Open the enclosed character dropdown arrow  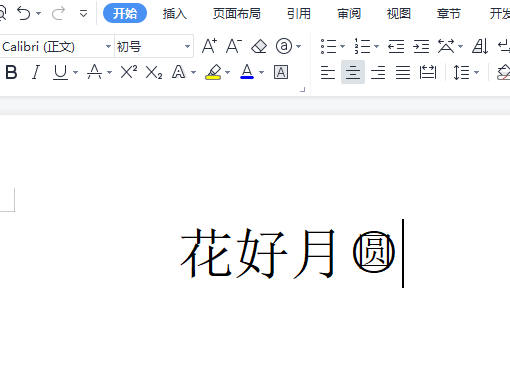pyautogui.click(x=299, y=46)
